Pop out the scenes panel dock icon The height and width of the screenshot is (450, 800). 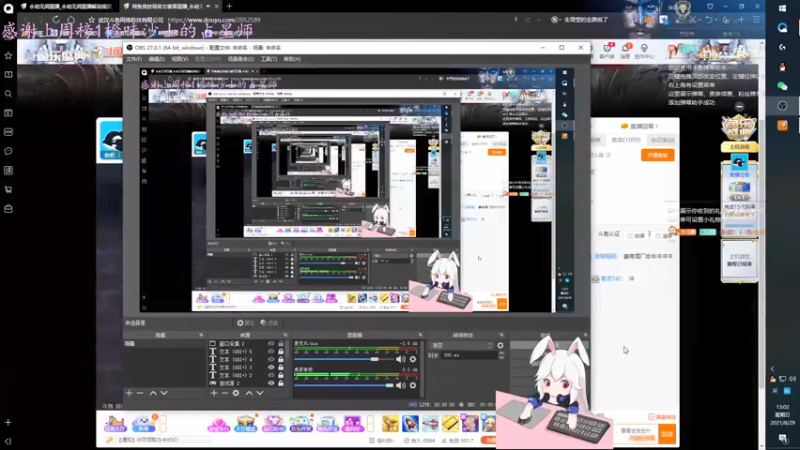click(x=201, y=335)
